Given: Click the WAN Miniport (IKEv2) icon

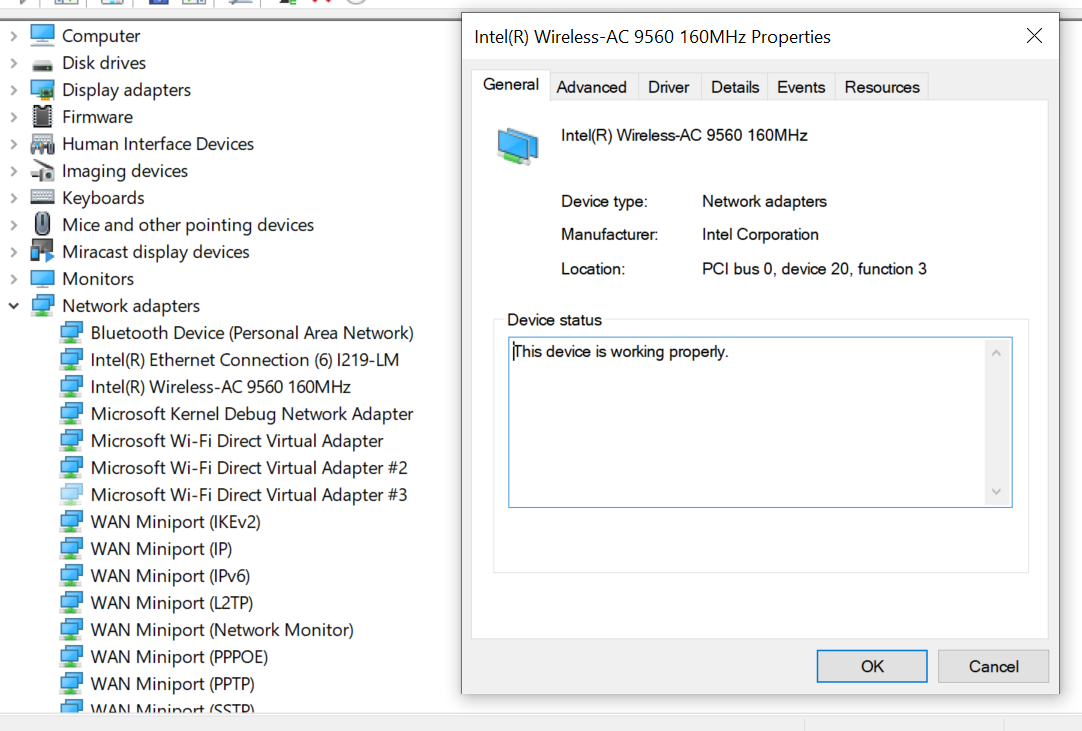Looking at the screenshot, I should point(71,521).
